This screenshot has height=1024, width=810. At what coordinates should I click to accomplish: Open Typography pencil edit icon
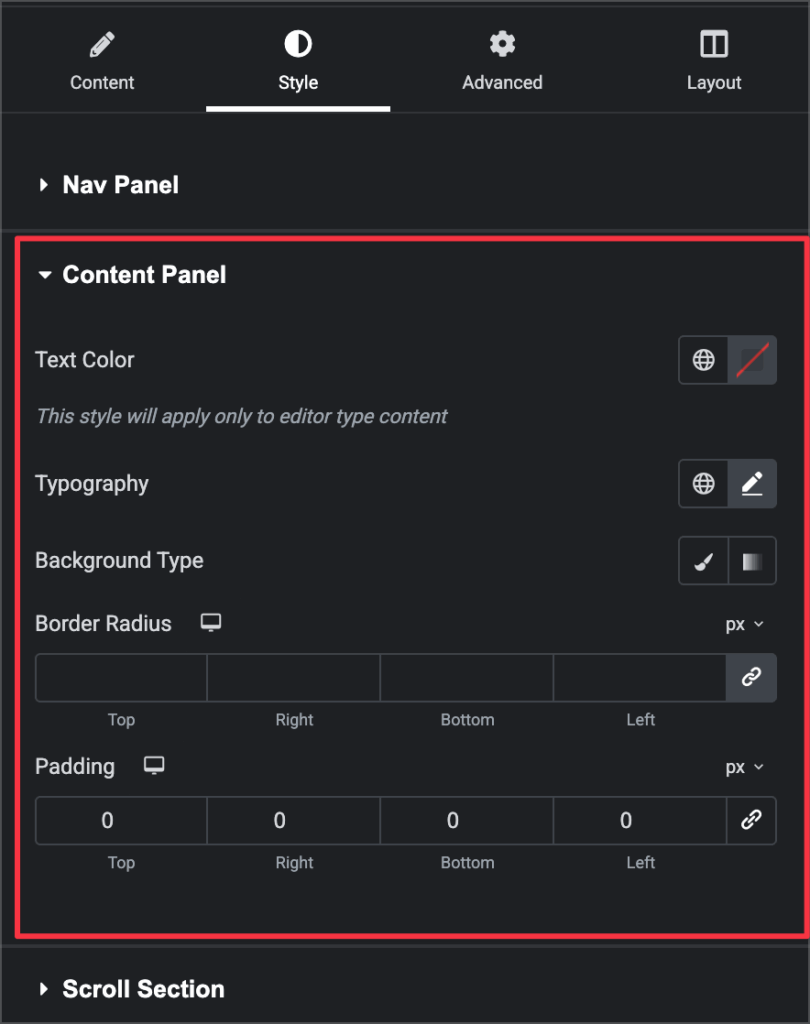752,484
